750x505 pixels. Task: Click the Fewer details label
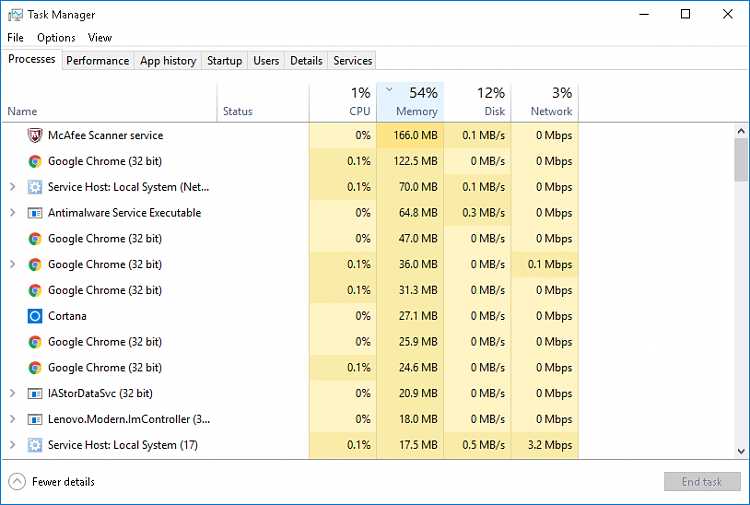tap(63, 482)
